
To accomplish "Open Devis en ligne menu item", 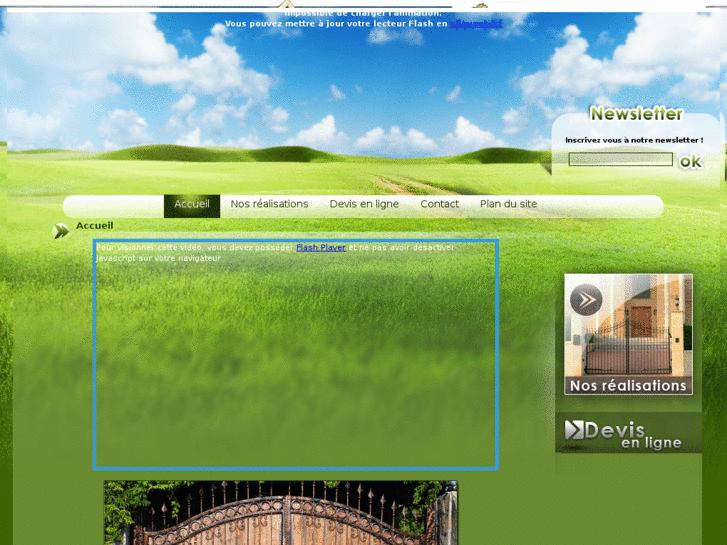I will tap(364, 204).
